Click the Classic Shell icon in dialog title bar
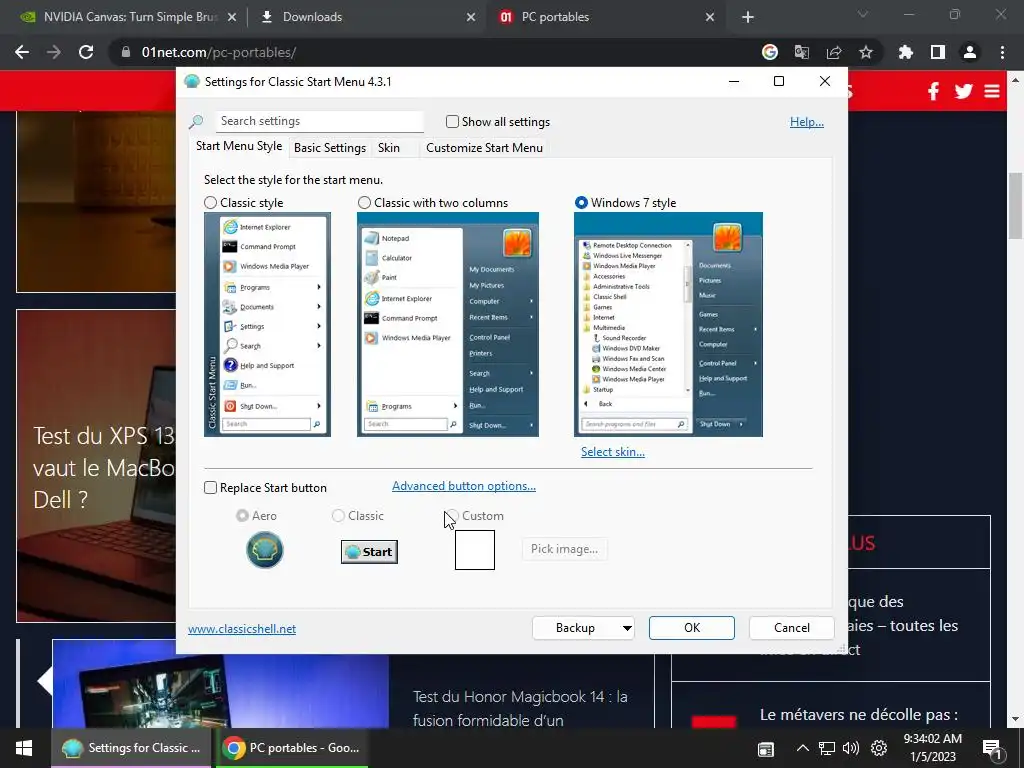 [191, 82]
